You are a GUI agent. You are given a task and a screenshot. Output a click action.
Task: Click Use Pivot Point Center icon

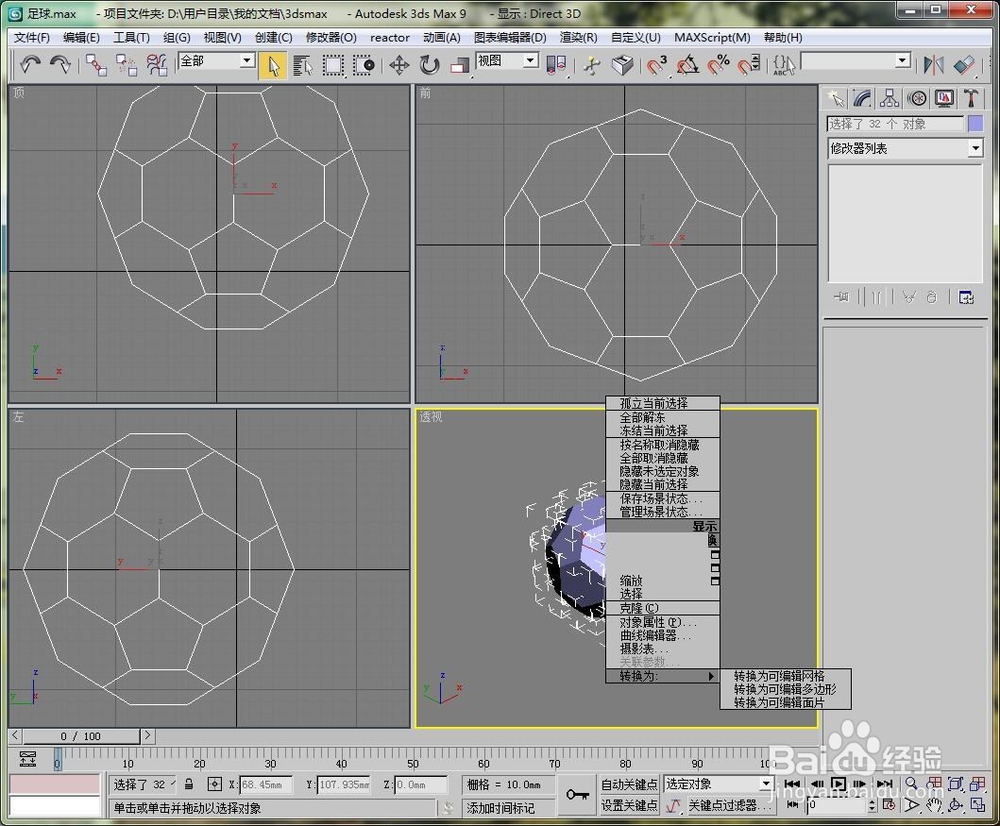[556, 65]
